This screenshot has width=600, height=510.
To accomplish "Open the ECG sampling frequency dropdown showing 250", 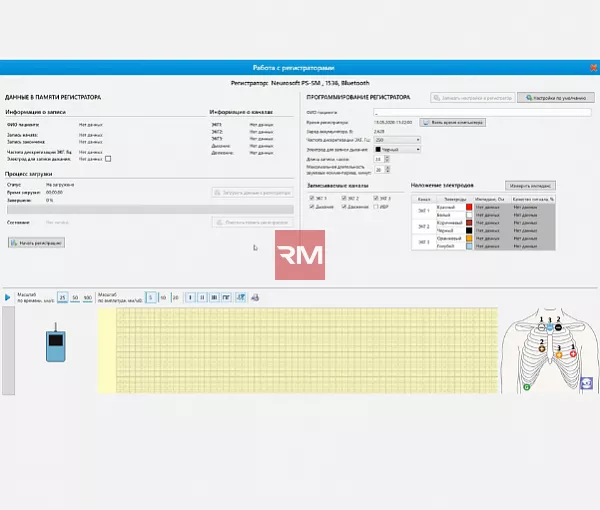I will pyautogui.click(x=397, y=140).
